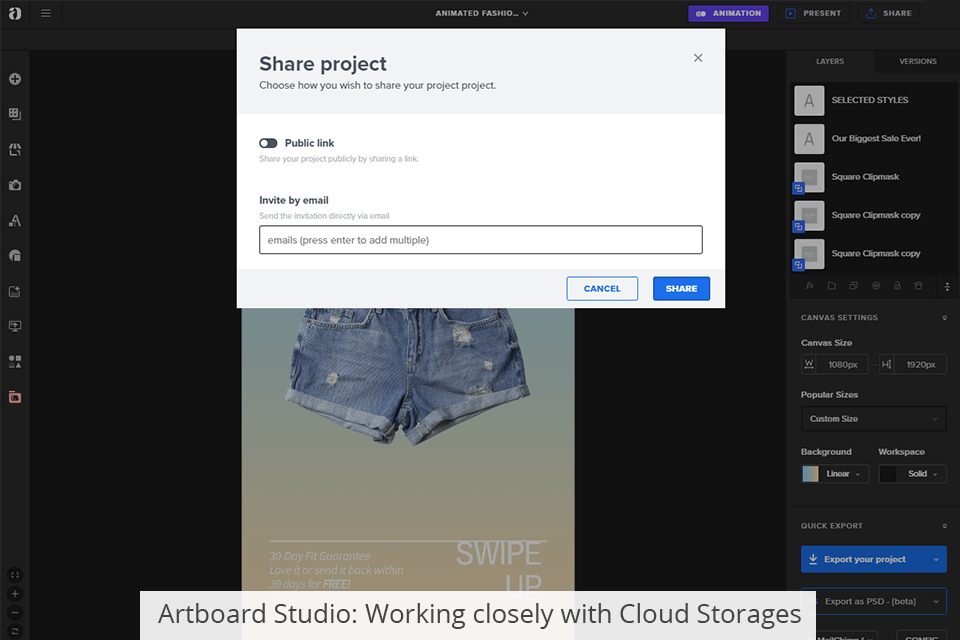The image size is (960, 640).
Task: Click the Artboard Studio logo icon
Action: pos(15,13)
